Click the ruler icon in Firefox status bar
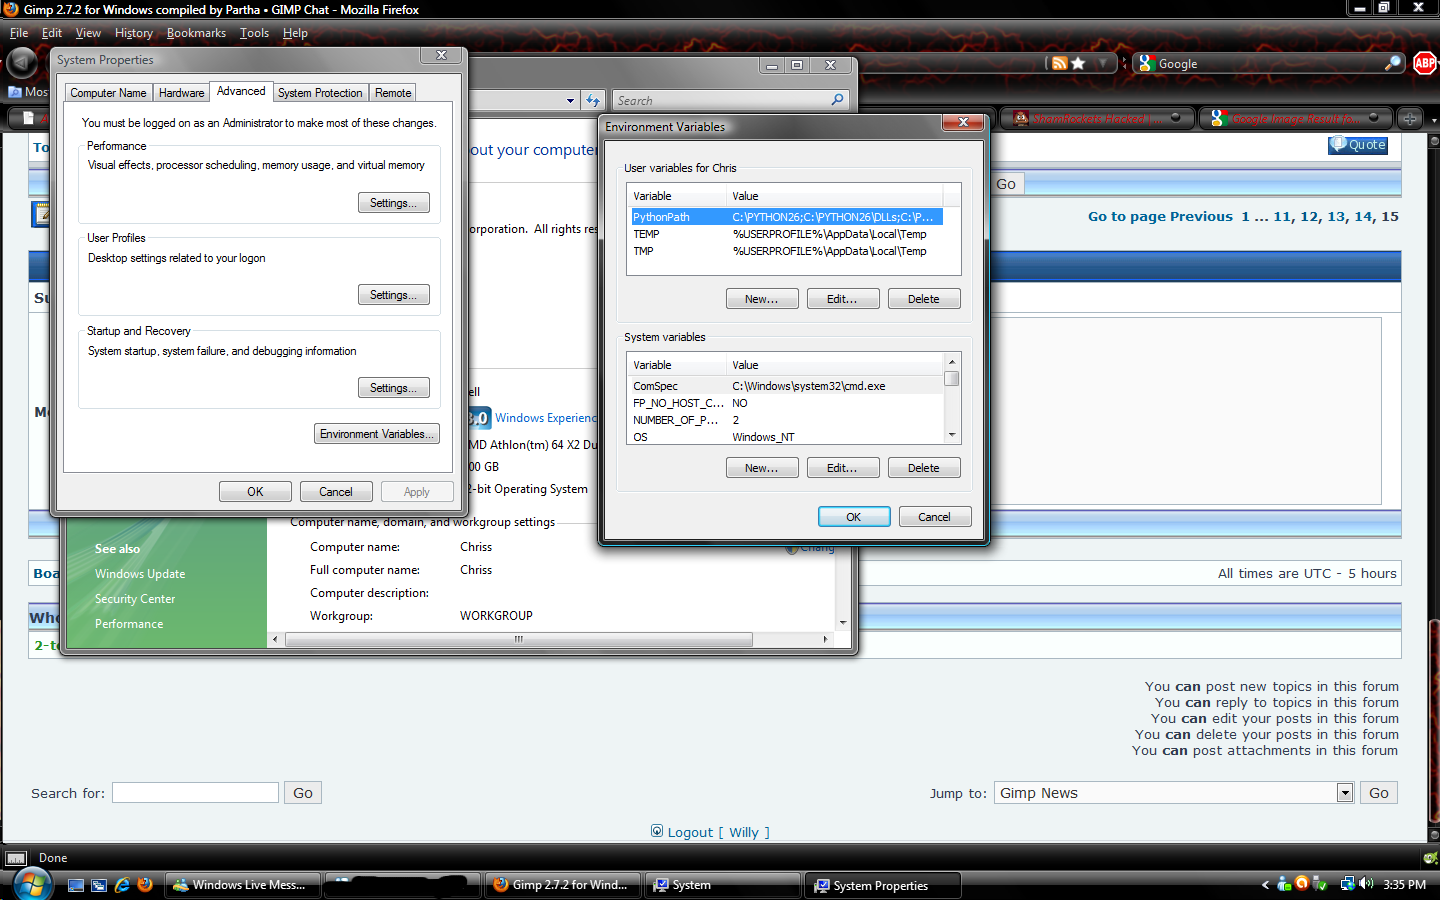 pos(16,858)
